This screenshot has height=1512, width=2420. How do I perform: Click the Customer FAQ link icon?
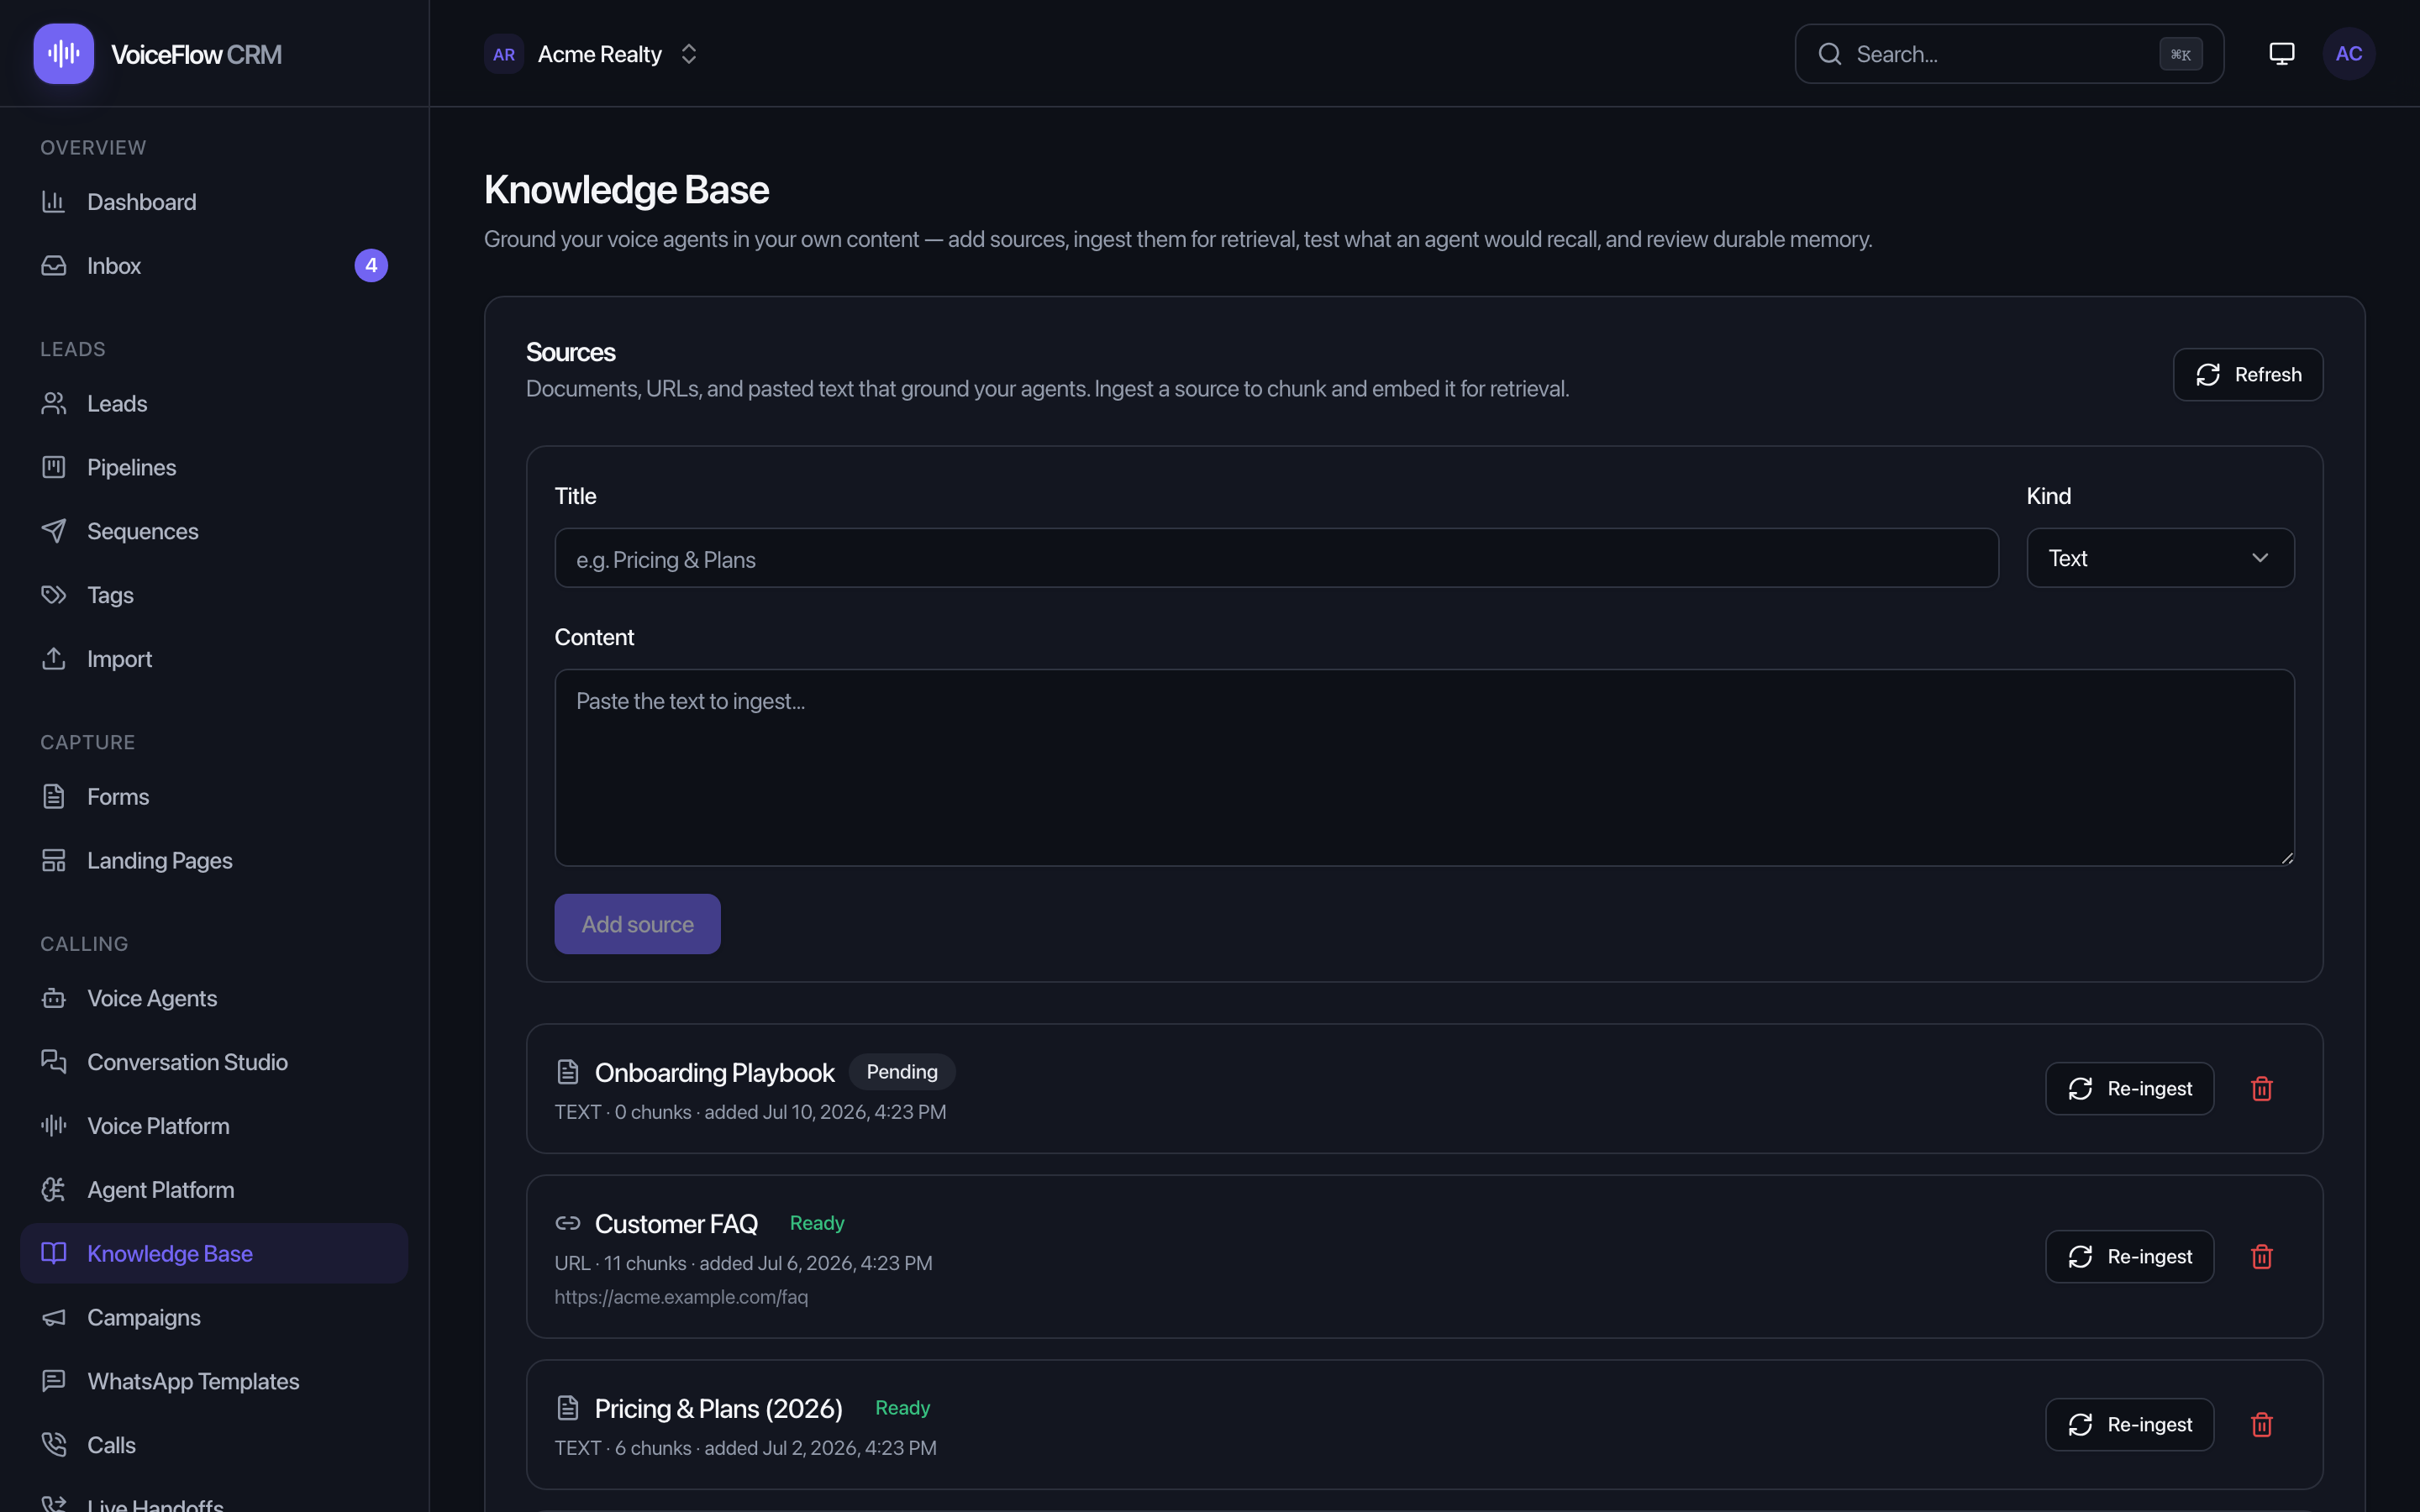[x=568, y=1223]
